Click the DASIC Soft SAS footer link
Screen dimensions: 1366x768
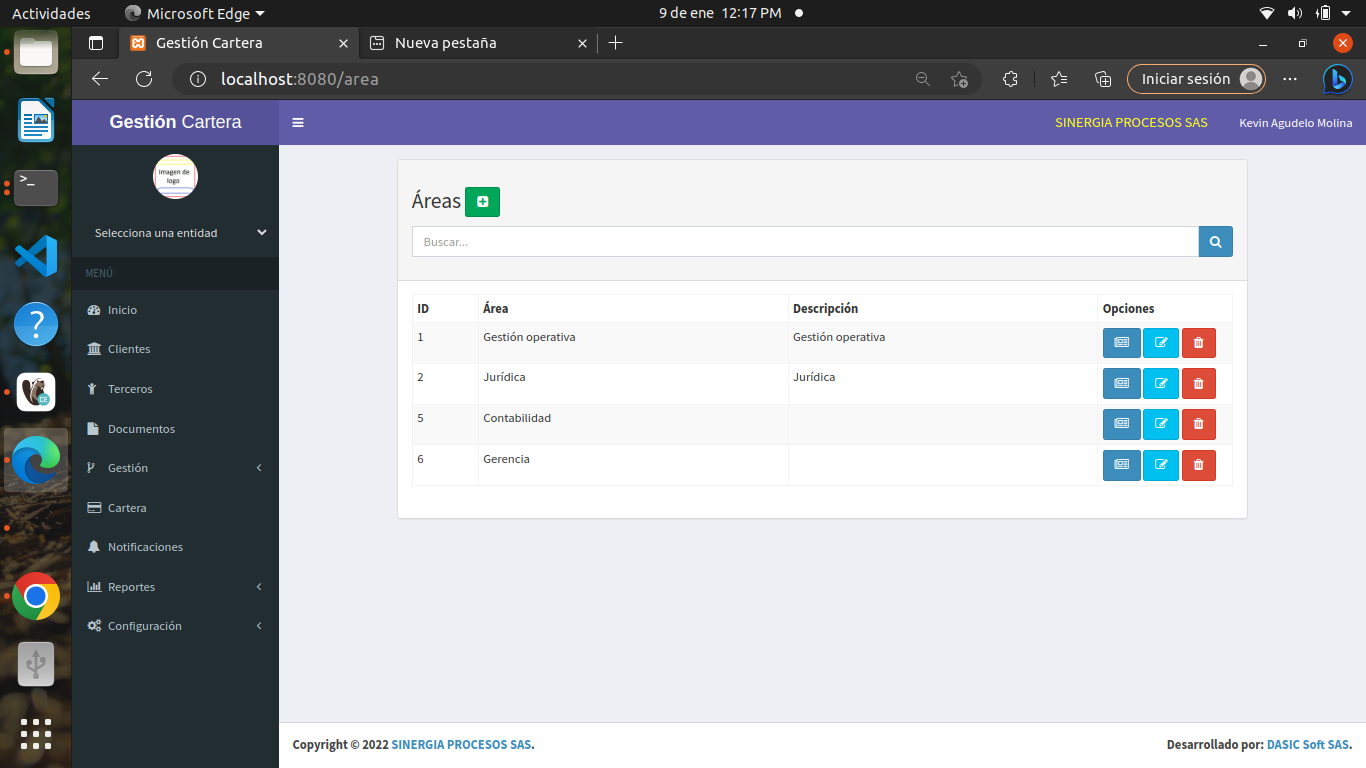coord(1307,745)
